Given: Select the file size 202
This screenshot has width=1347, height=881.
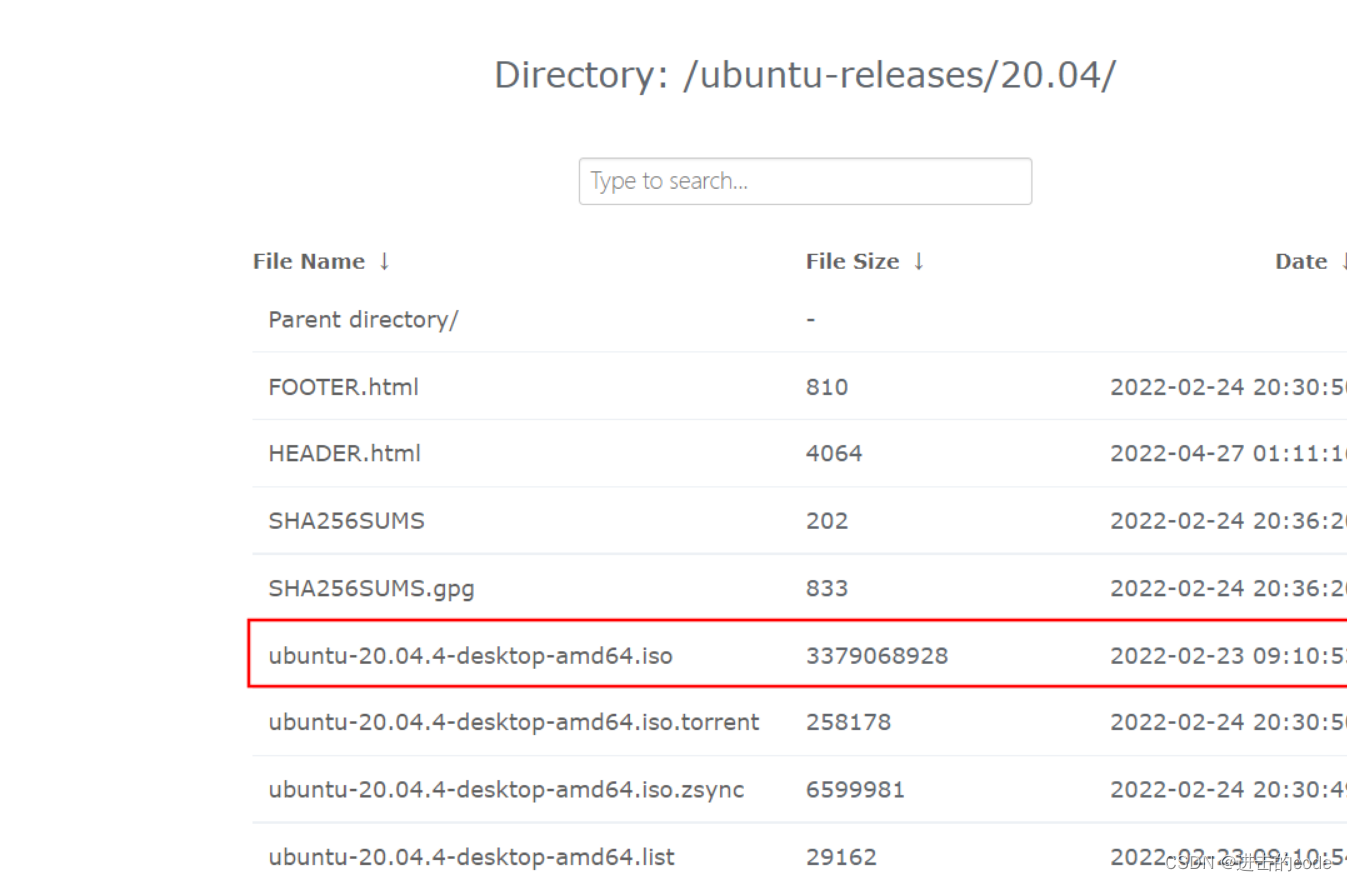Looking at the screenshot, I should 827,521.
